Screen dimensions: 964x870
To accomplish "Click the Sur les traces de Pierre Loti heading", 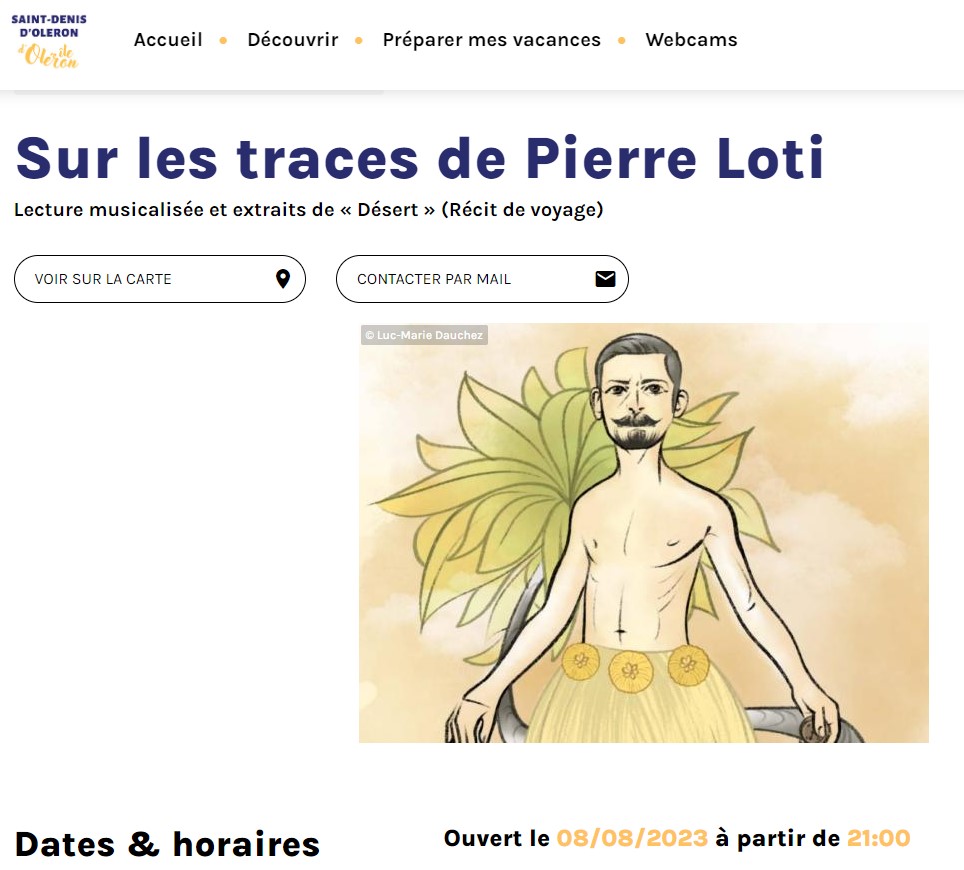I will coord(419,158).
